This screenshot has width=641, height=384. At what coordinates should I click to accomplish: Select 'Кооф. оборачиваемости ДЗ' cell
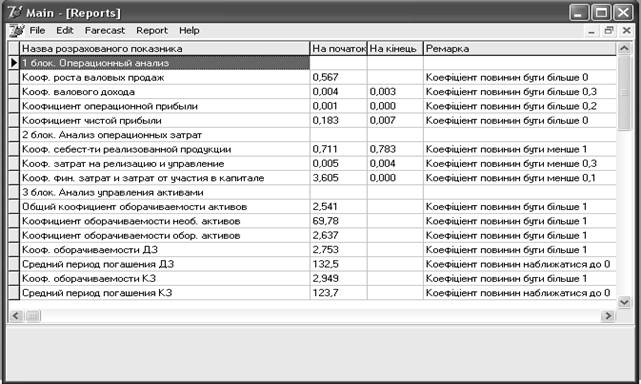click(165, 249)
